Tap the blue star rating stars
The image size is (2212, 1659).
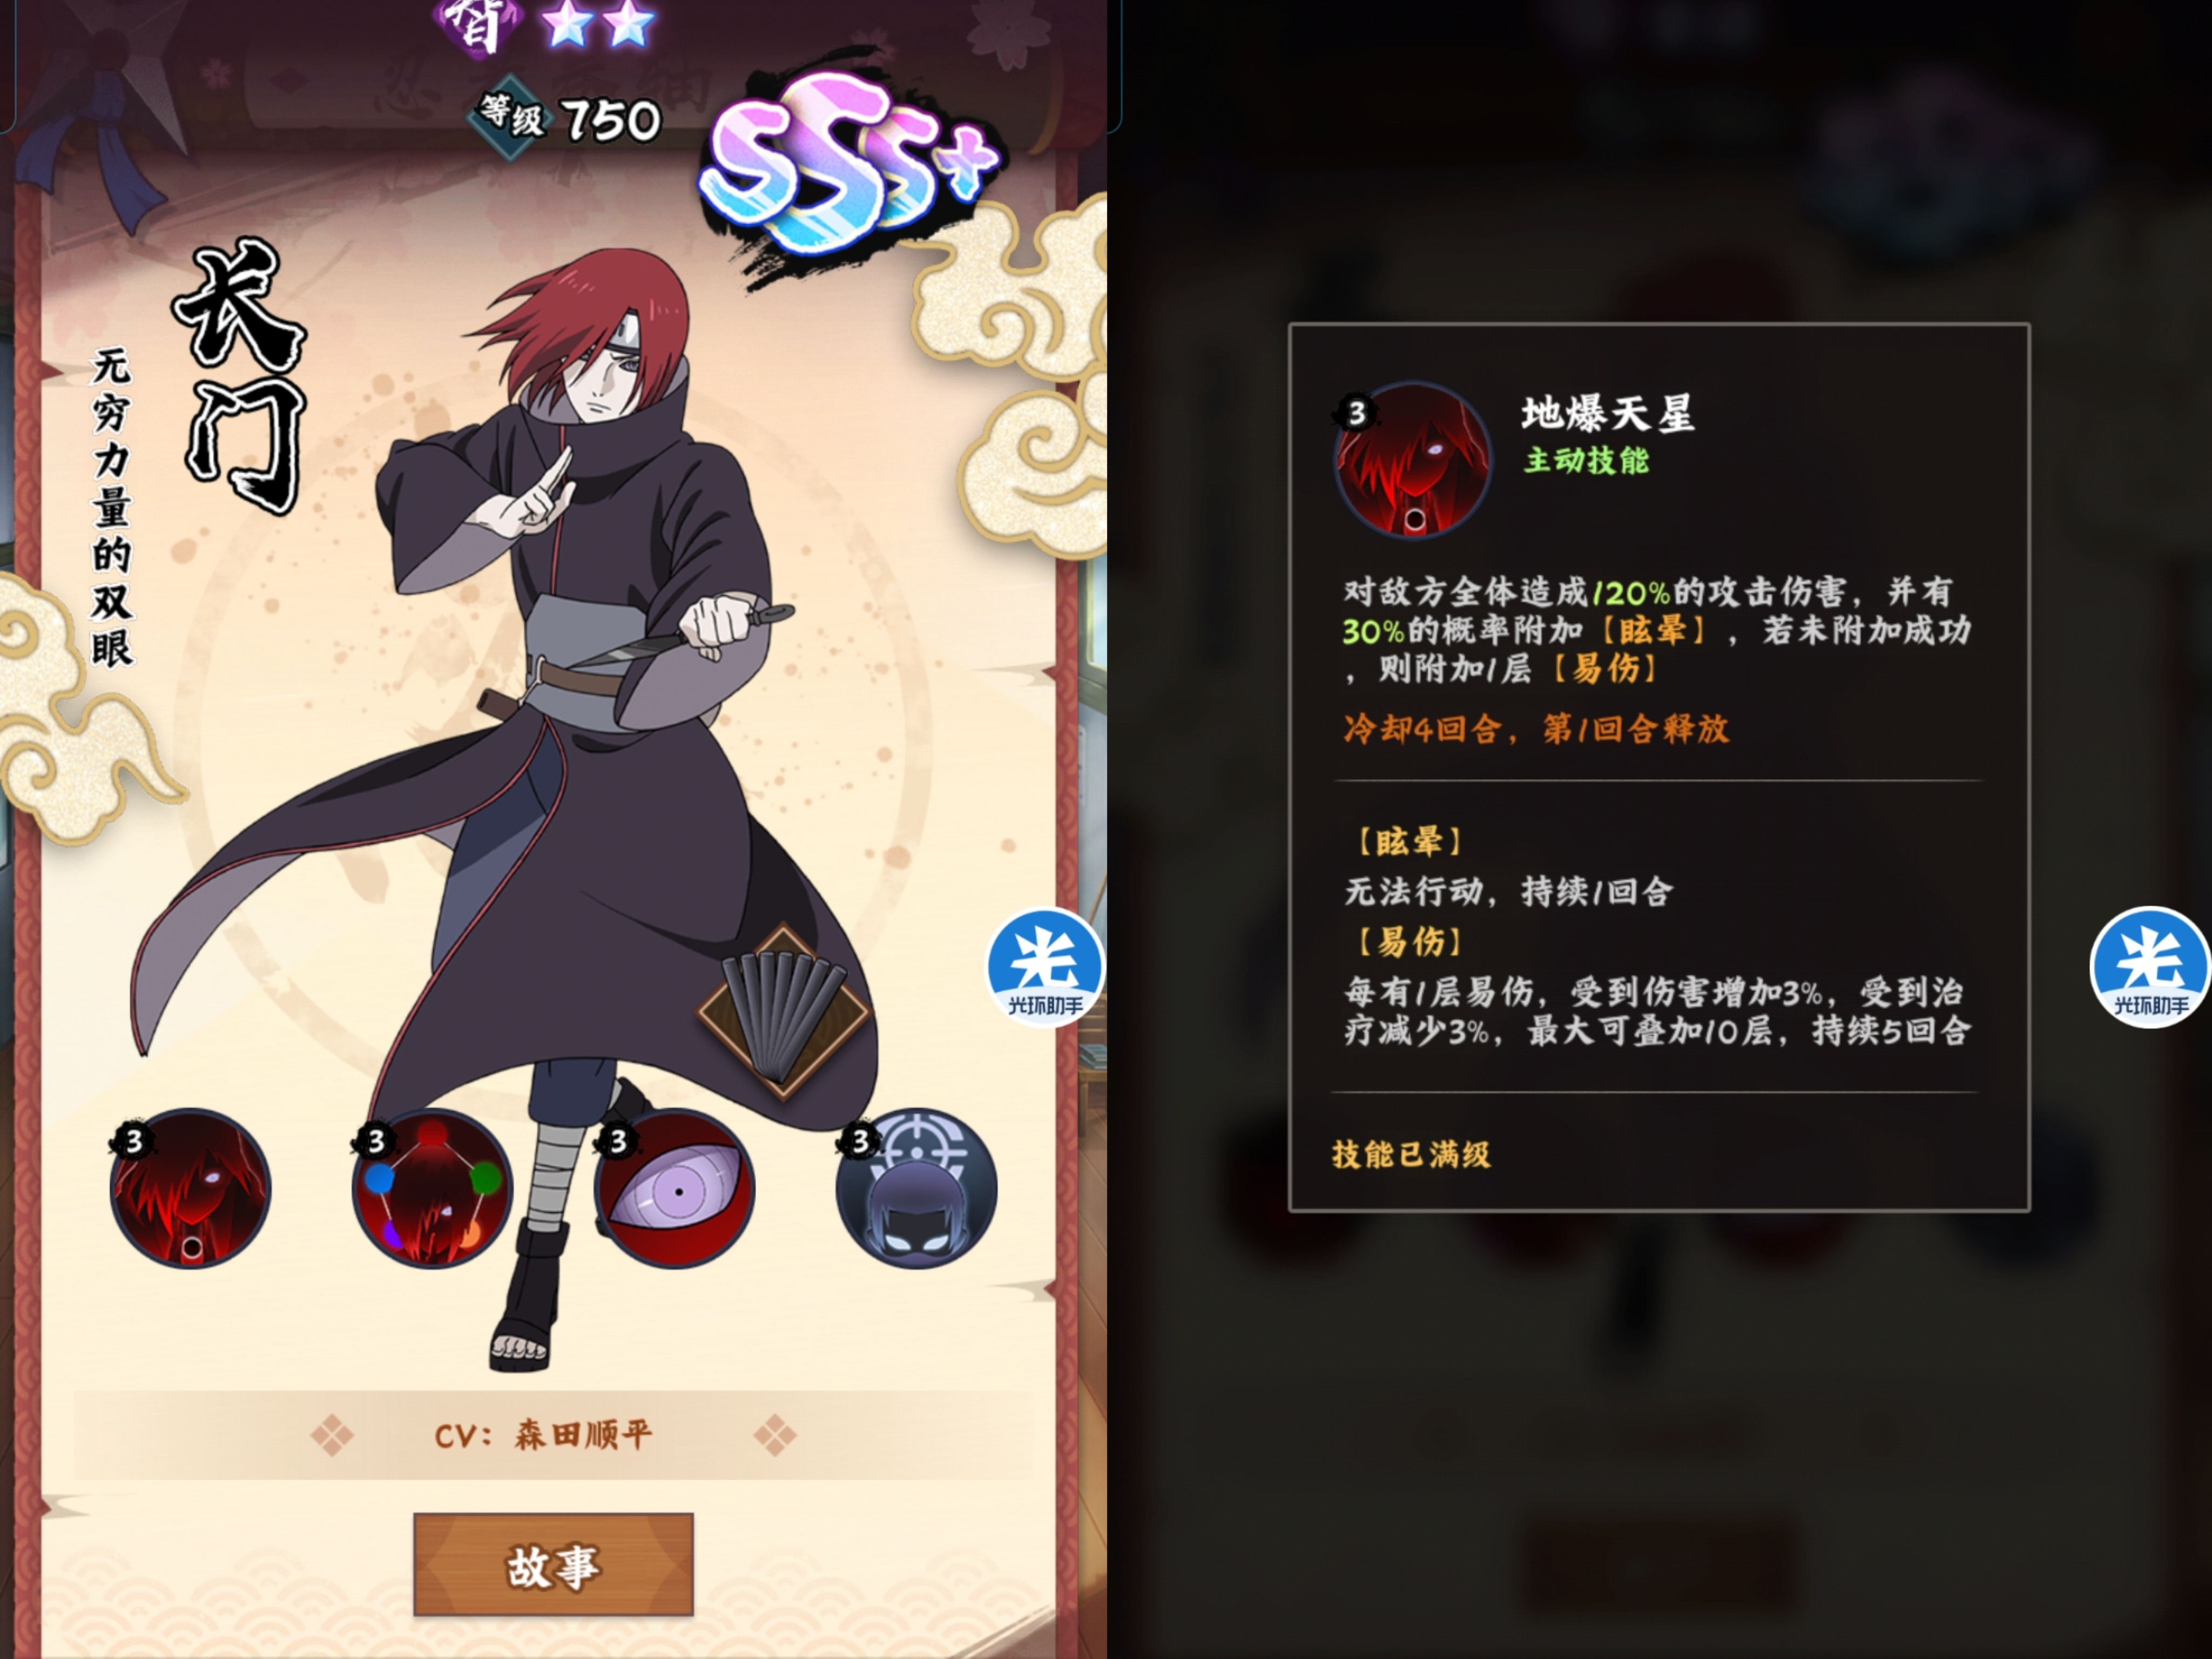click(598, 24)
